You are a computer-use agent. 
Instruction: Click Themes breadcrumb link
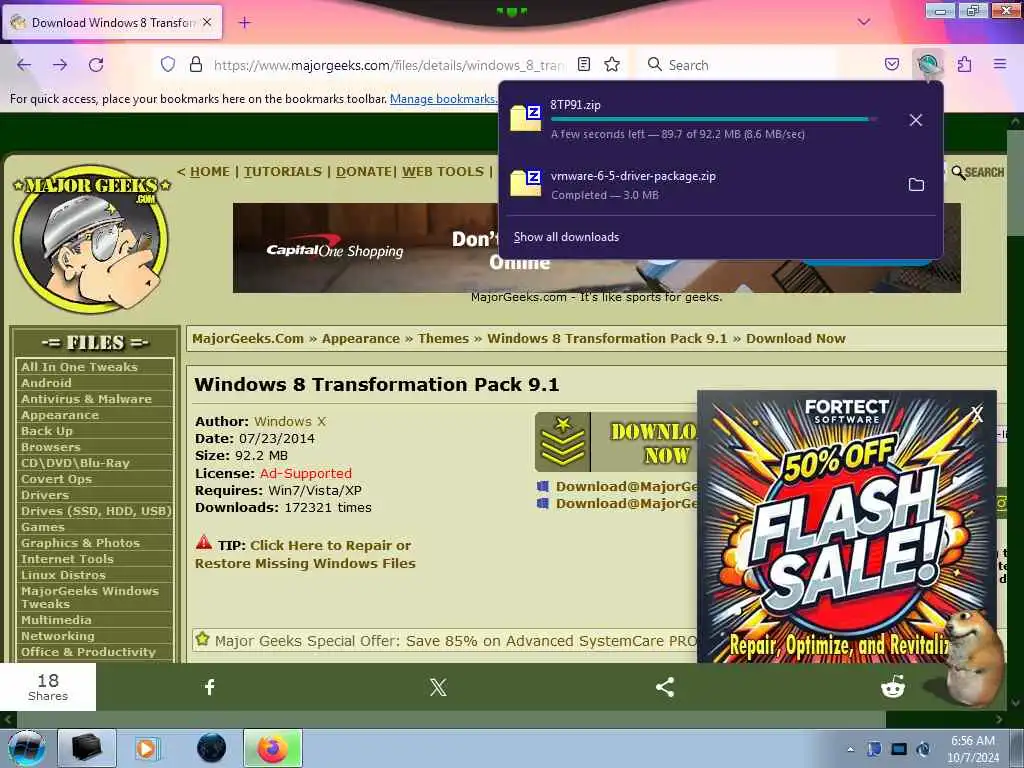tap(443, 338)
